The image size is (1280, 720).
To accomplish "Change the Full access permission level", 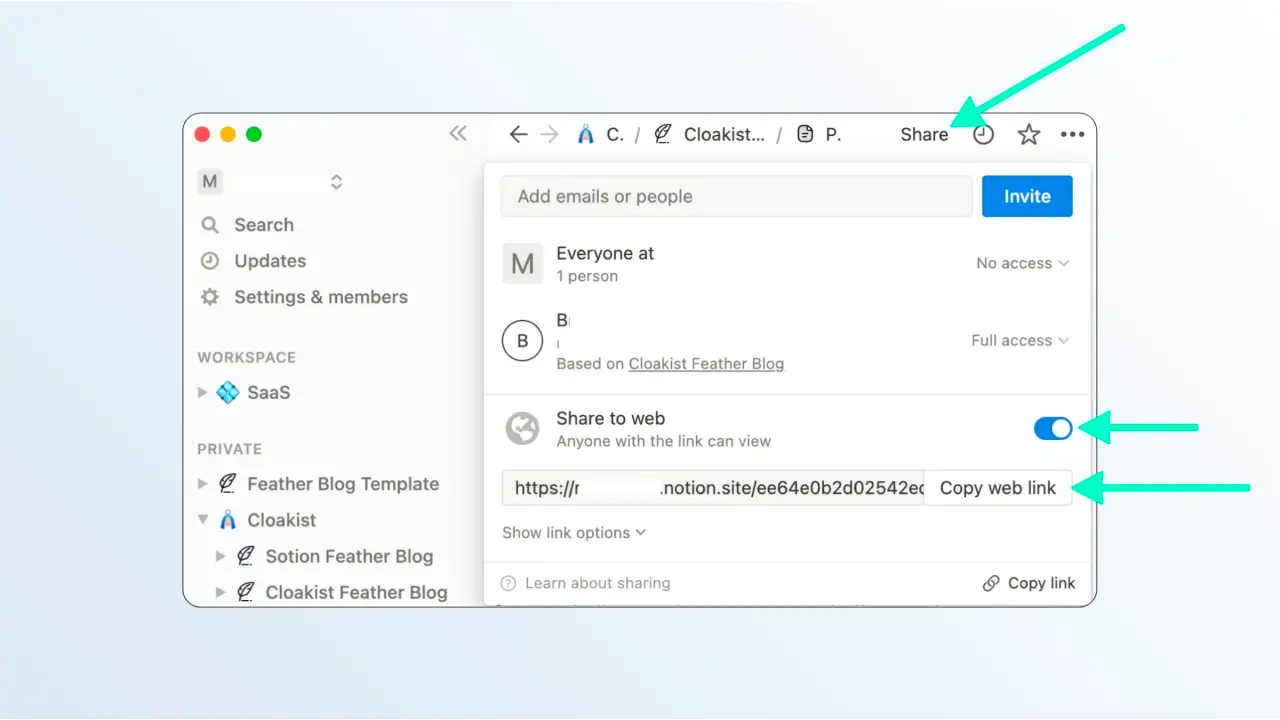I will pyautogui.click(x=1019, y=340).
